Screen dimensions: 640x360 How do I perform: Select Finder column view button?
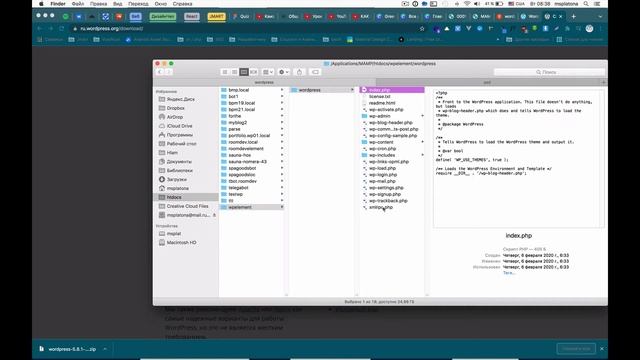click(244, 72)
